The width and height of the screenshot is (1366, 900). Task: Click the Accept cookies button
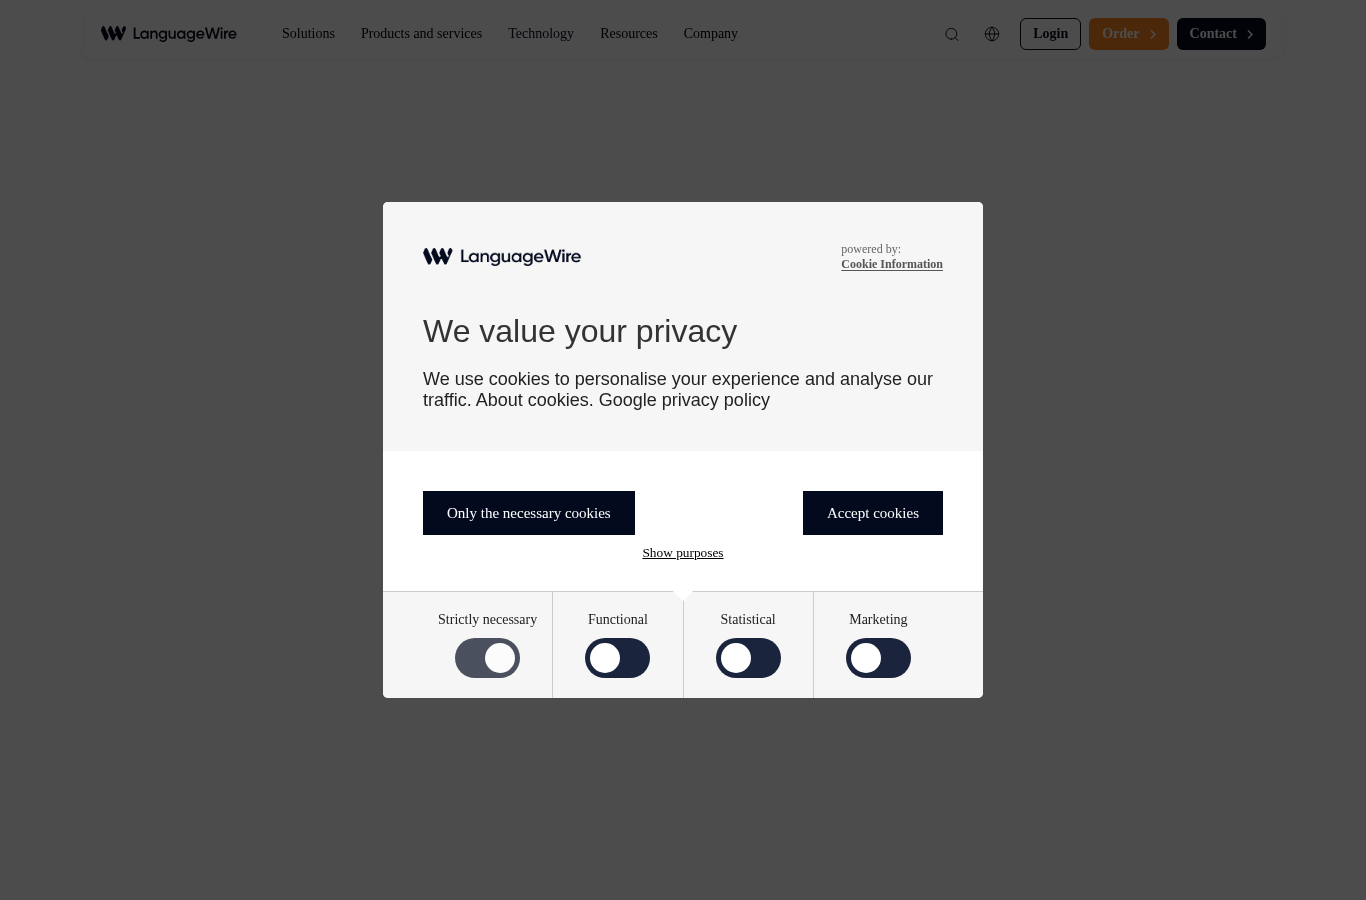(873, 513)
